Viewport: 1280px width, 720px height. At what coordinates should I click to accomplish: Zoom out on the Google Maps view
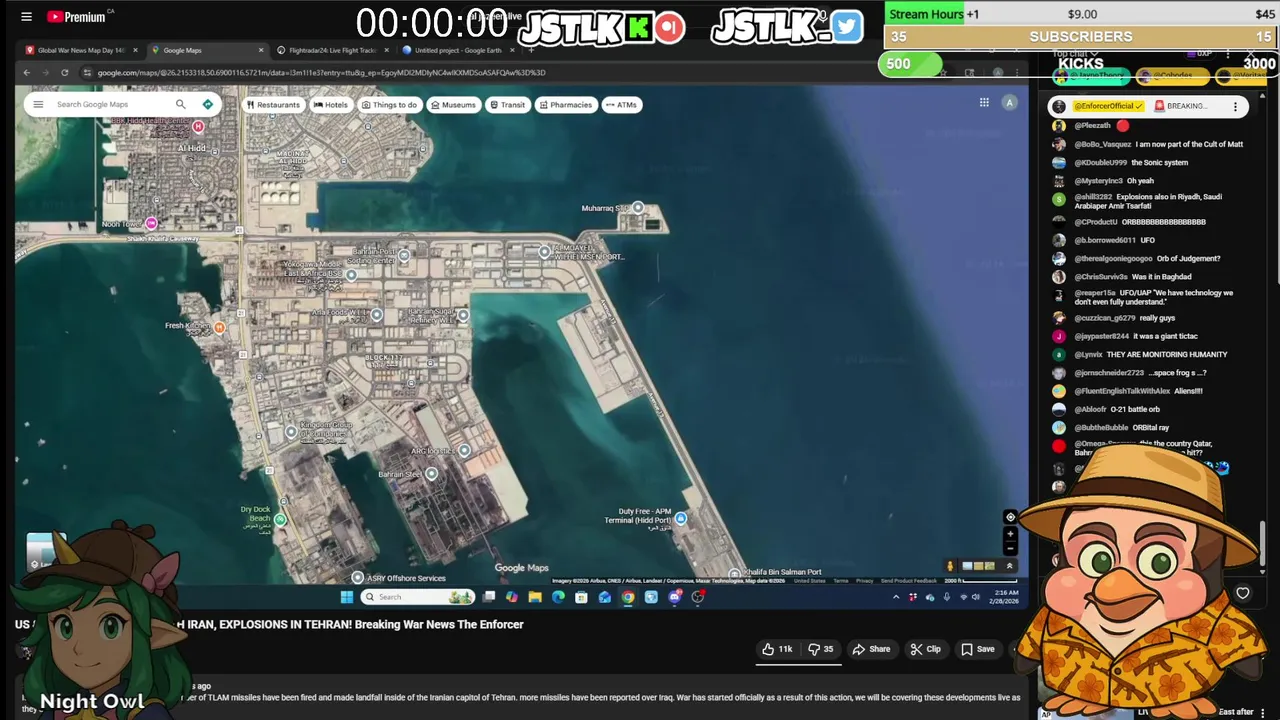coord(1010,548)
